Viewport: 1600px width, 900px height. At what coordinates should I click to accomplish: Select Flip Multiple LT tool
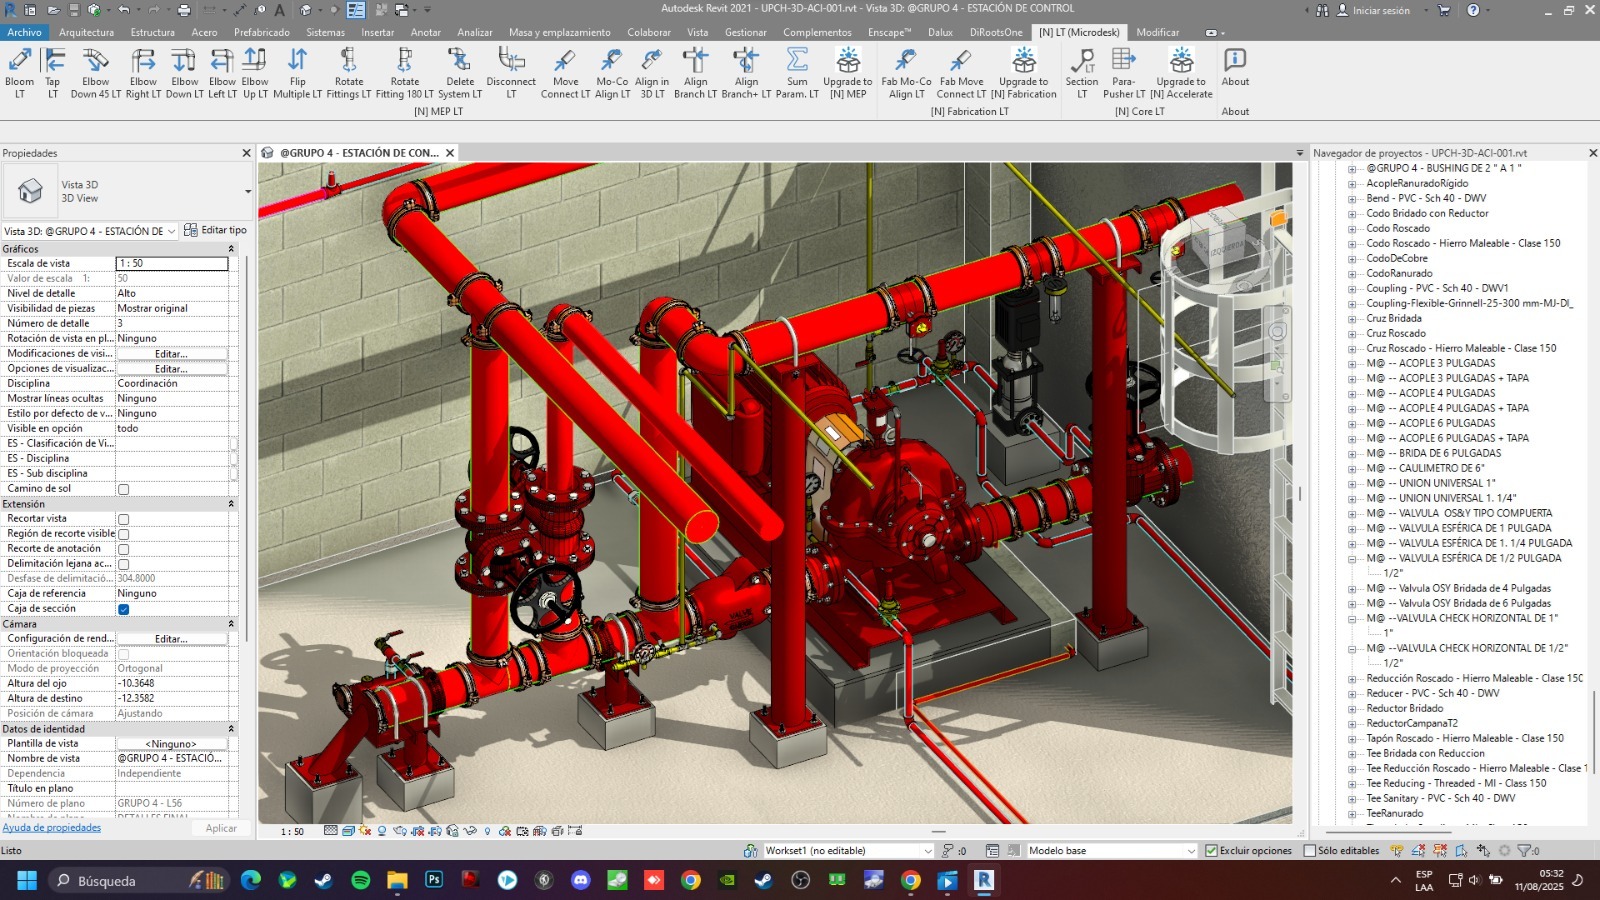[x=298, y=73]
